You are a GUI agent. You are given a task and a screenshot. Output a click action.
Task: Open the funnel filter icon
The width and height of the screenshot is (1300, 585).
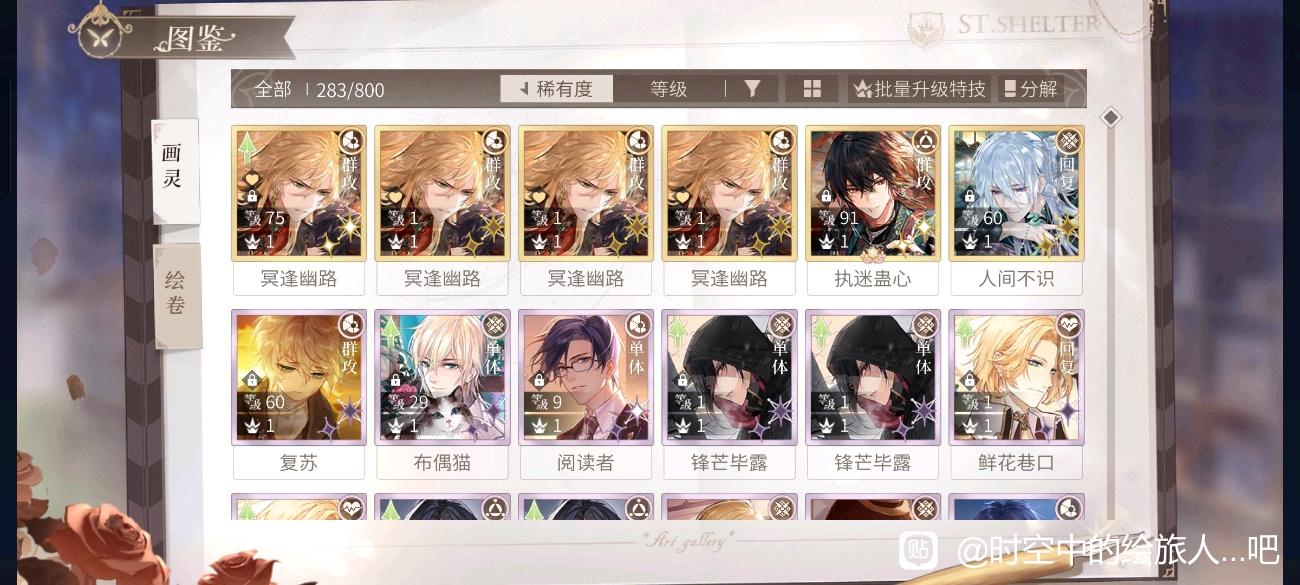(x=753, y=89)
